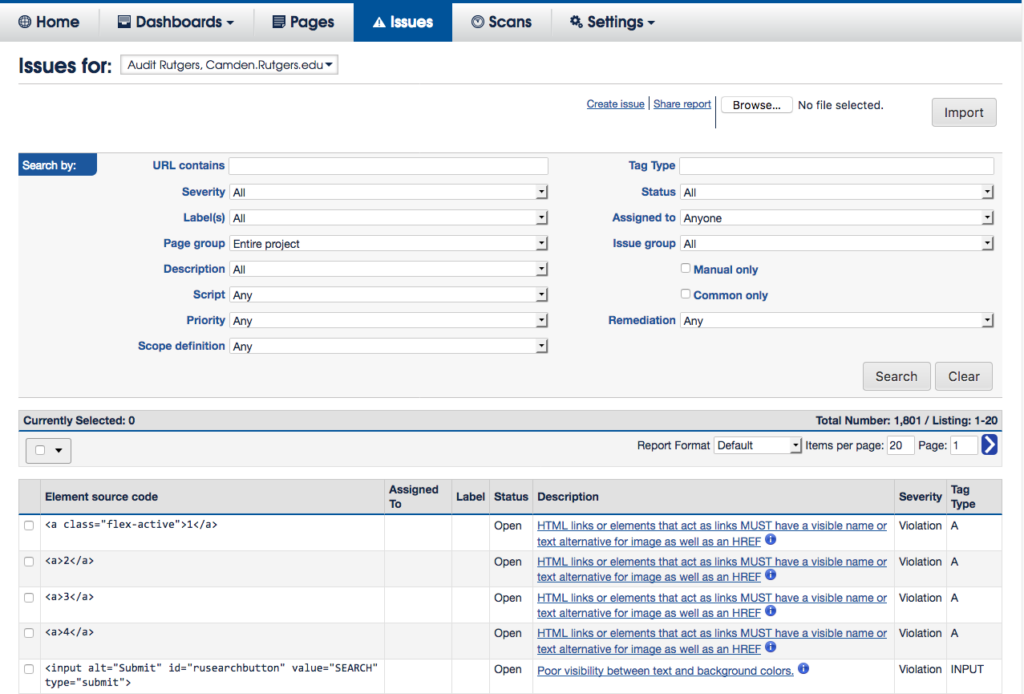Click info icon on the <a>3</a> row
This screenshot has height=694, width=1024.
click(771, 612)
